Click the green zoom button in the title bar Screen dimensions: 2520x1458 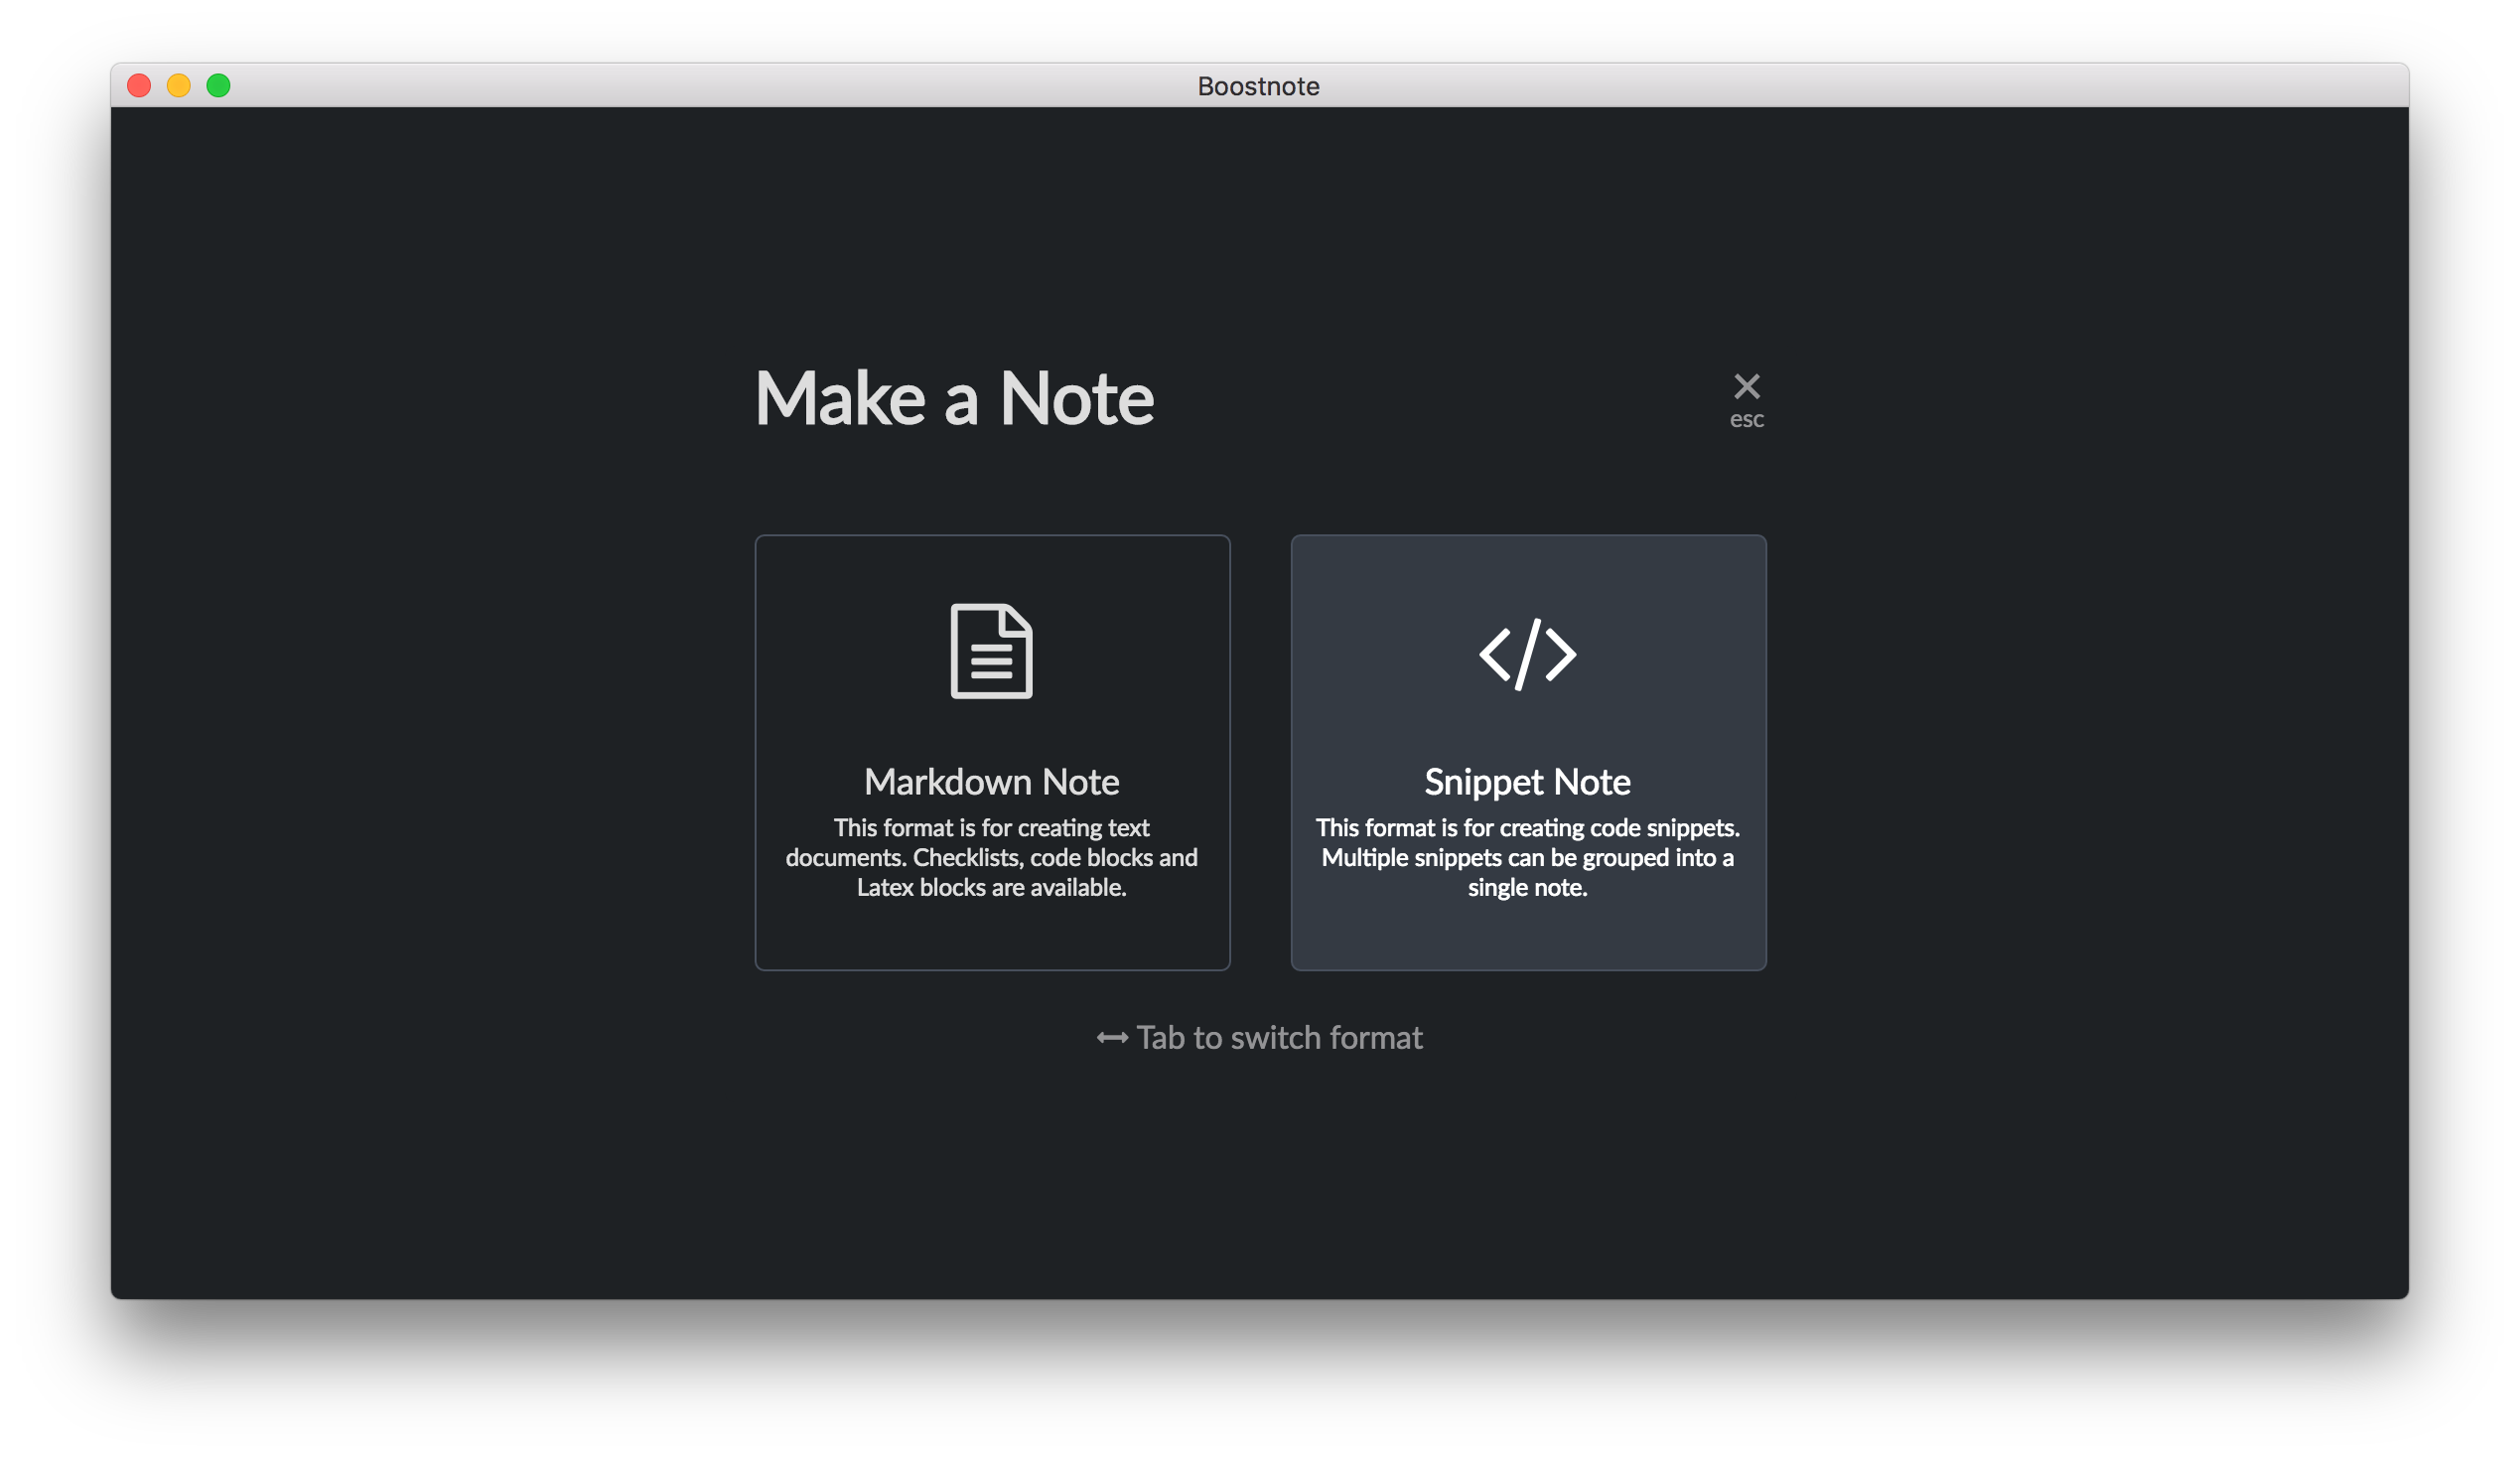(x=218, y=86)
